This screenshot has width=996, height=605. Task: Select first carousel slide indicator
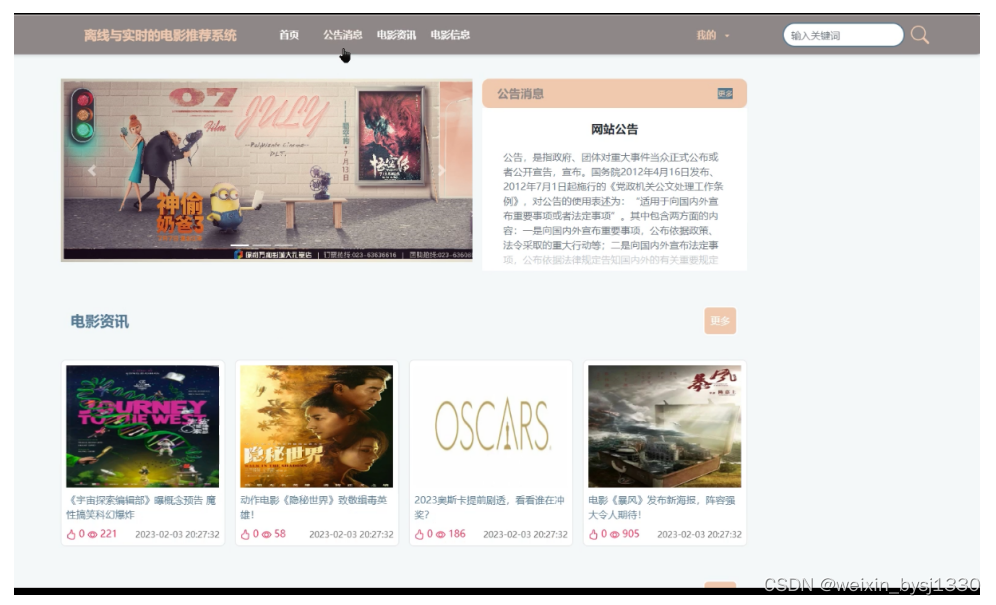pyautogui.click(x=239, y=245)
